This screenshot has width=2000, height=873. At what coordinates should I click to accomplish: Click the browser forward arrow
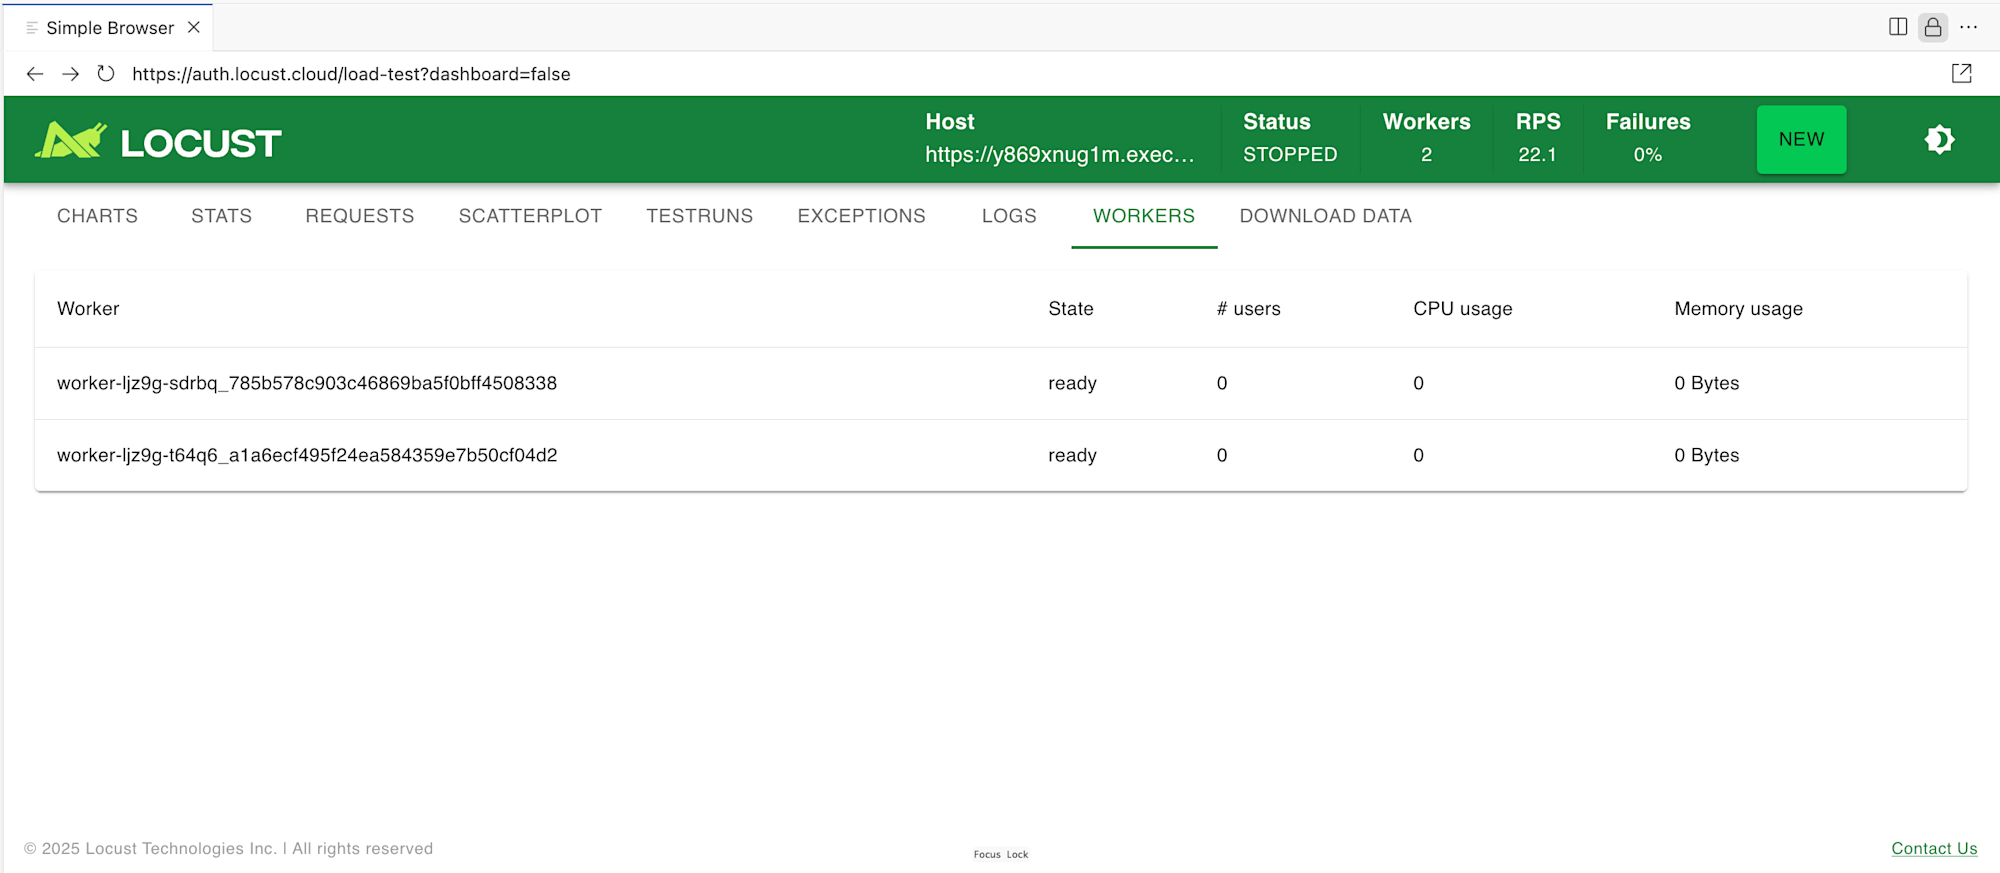click(70, 74)
